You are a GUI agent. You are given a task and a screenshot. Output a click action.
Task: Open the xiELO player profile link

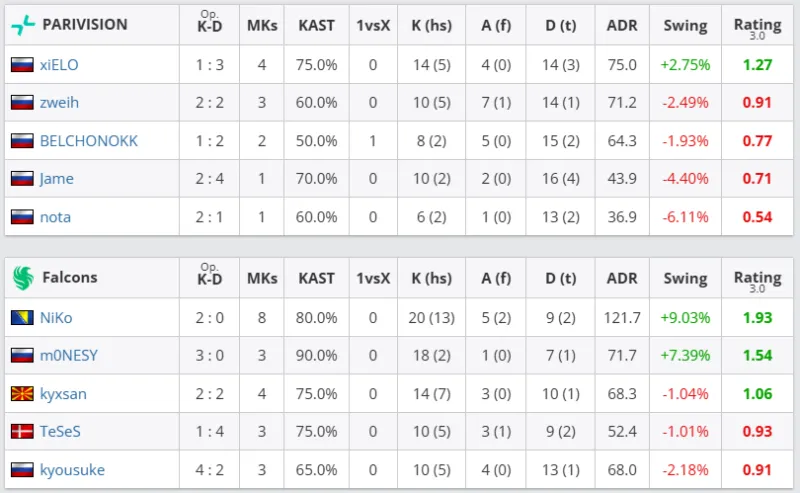click(x=59, y=65)
